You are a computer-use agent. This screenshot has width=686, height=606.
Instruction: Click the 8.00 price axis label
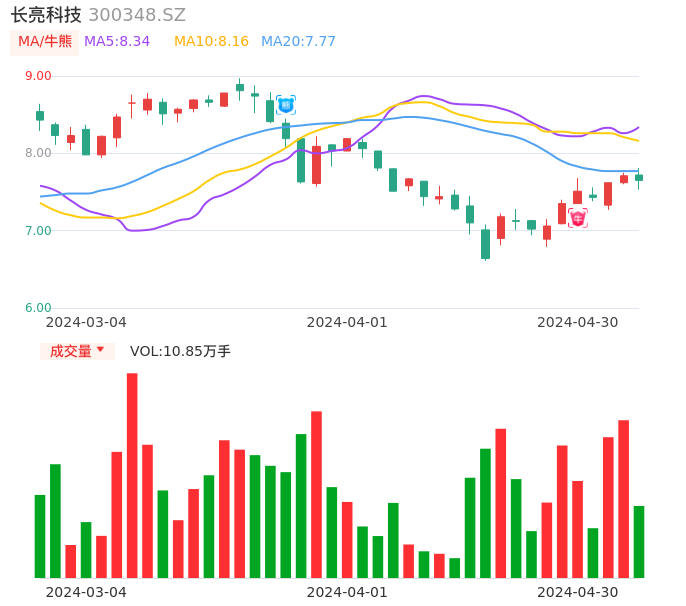[38, 153]
